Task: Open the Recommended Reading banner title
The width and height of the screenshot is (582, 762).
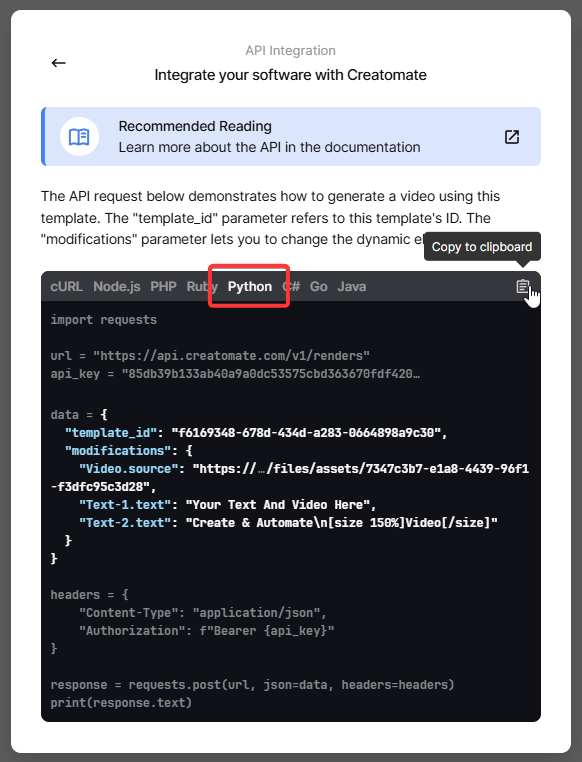Action: [x=195, y=126]
